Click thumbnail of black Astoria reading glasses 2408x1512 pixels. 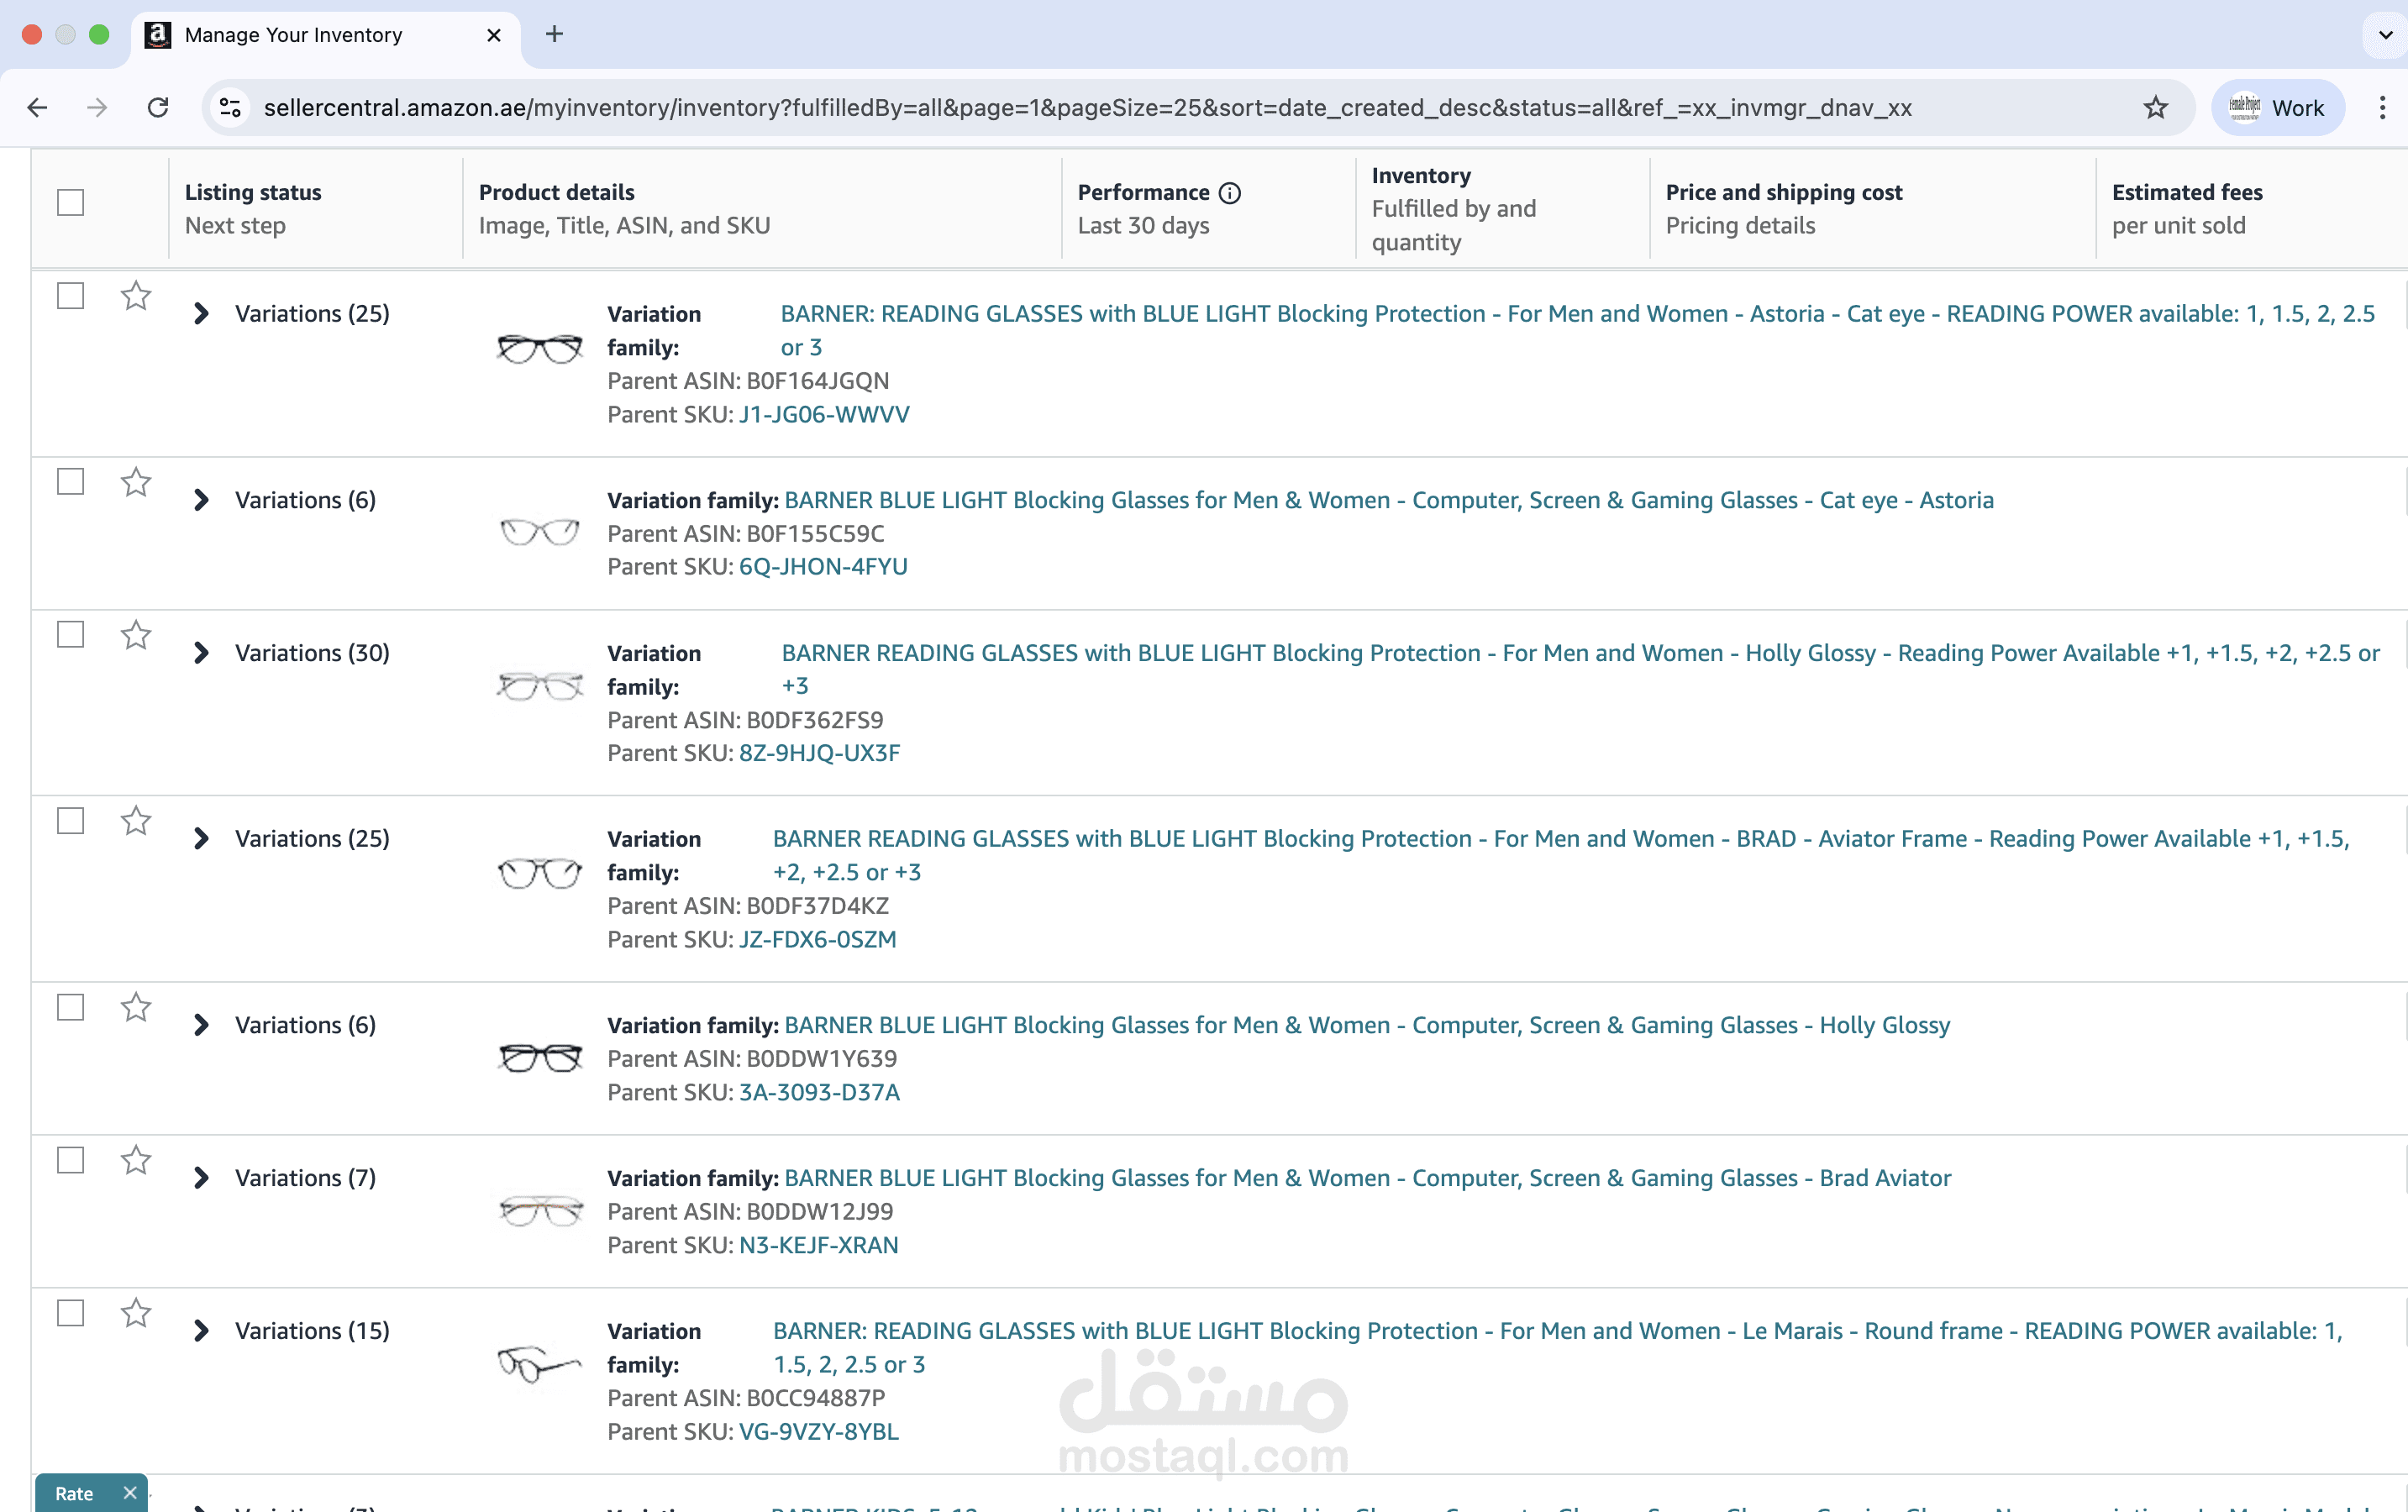pos(540,349)
